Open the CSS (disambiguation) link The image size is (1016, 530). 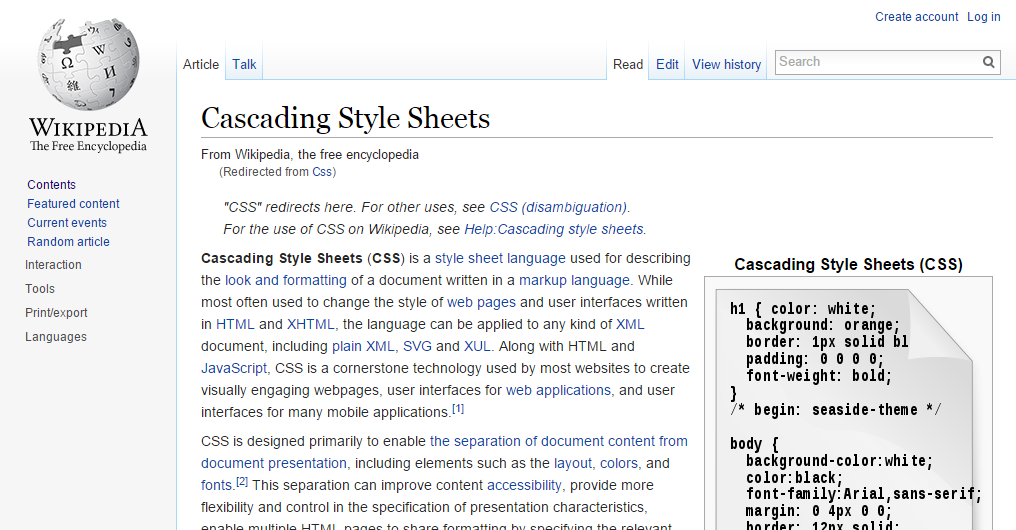pyautogui.click(x=559, y=207)
